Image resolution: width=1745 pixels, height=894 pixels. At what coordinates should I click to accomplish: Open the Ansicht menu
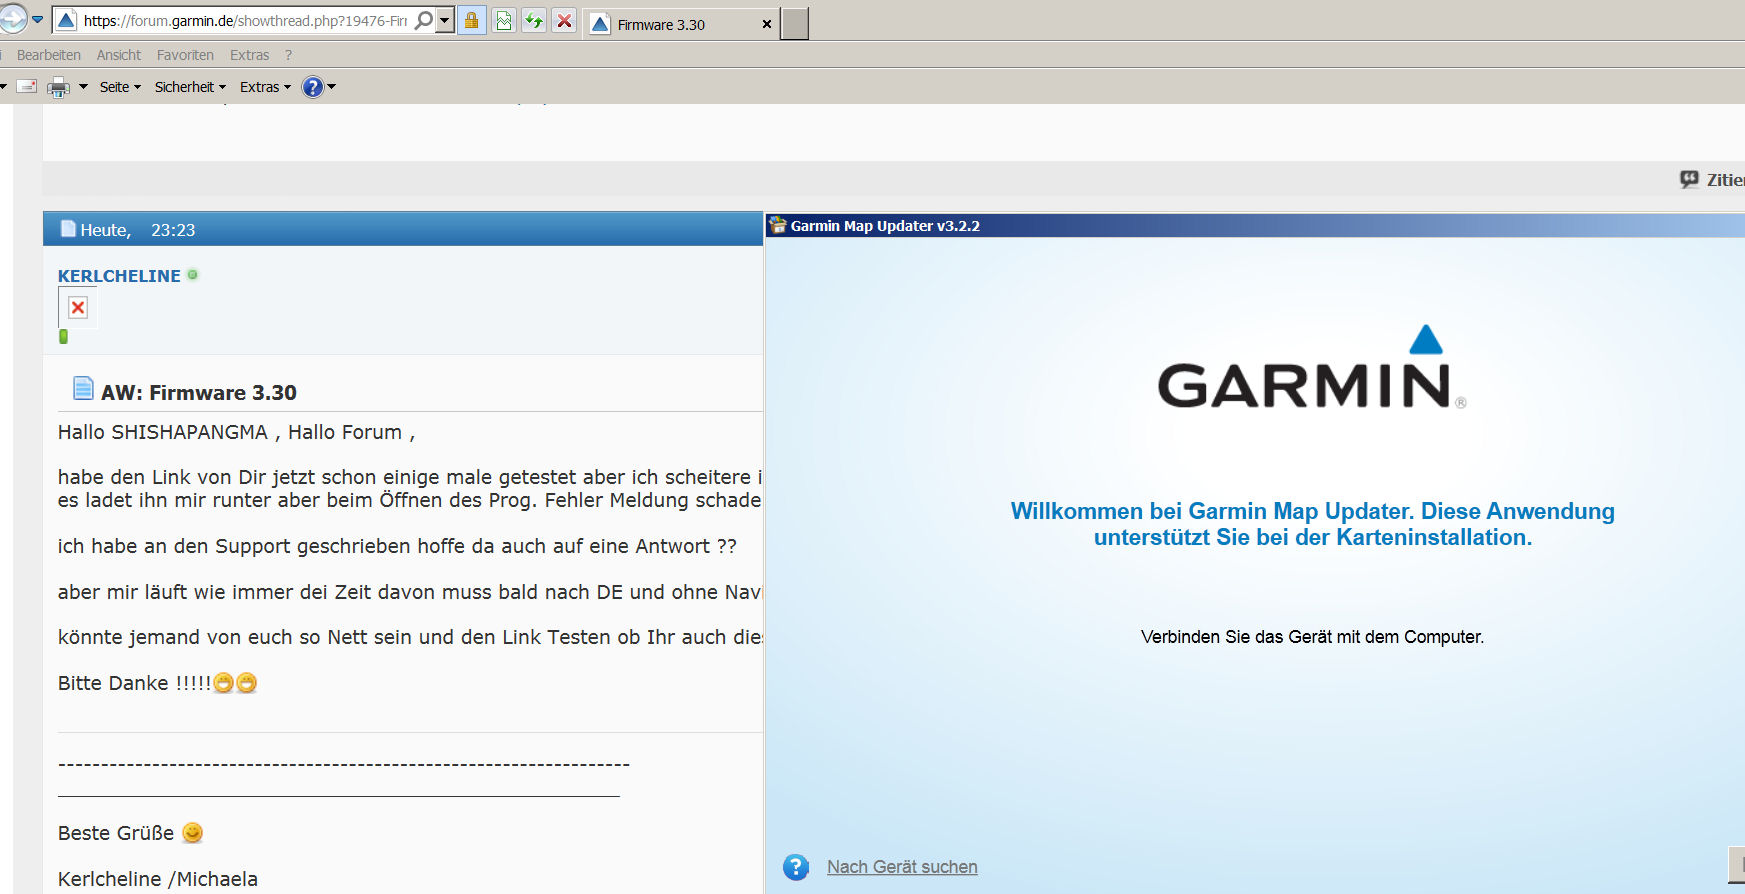pos(119,55)
